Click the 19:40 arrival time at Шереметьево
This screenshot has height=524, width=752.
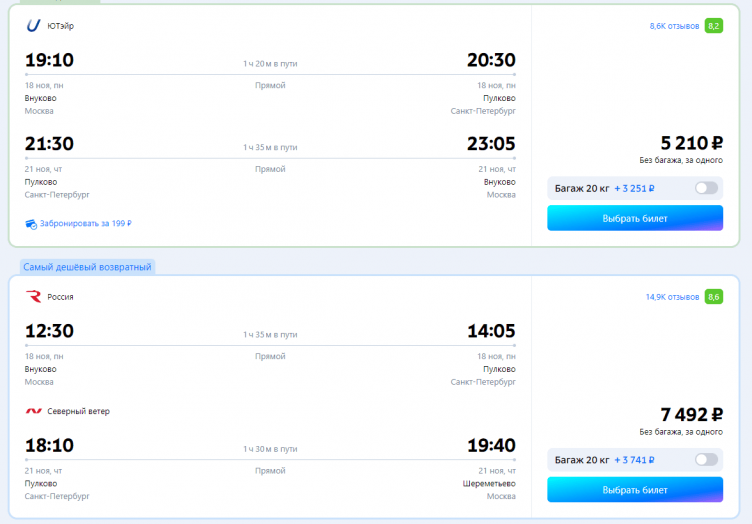coord(491,445)
